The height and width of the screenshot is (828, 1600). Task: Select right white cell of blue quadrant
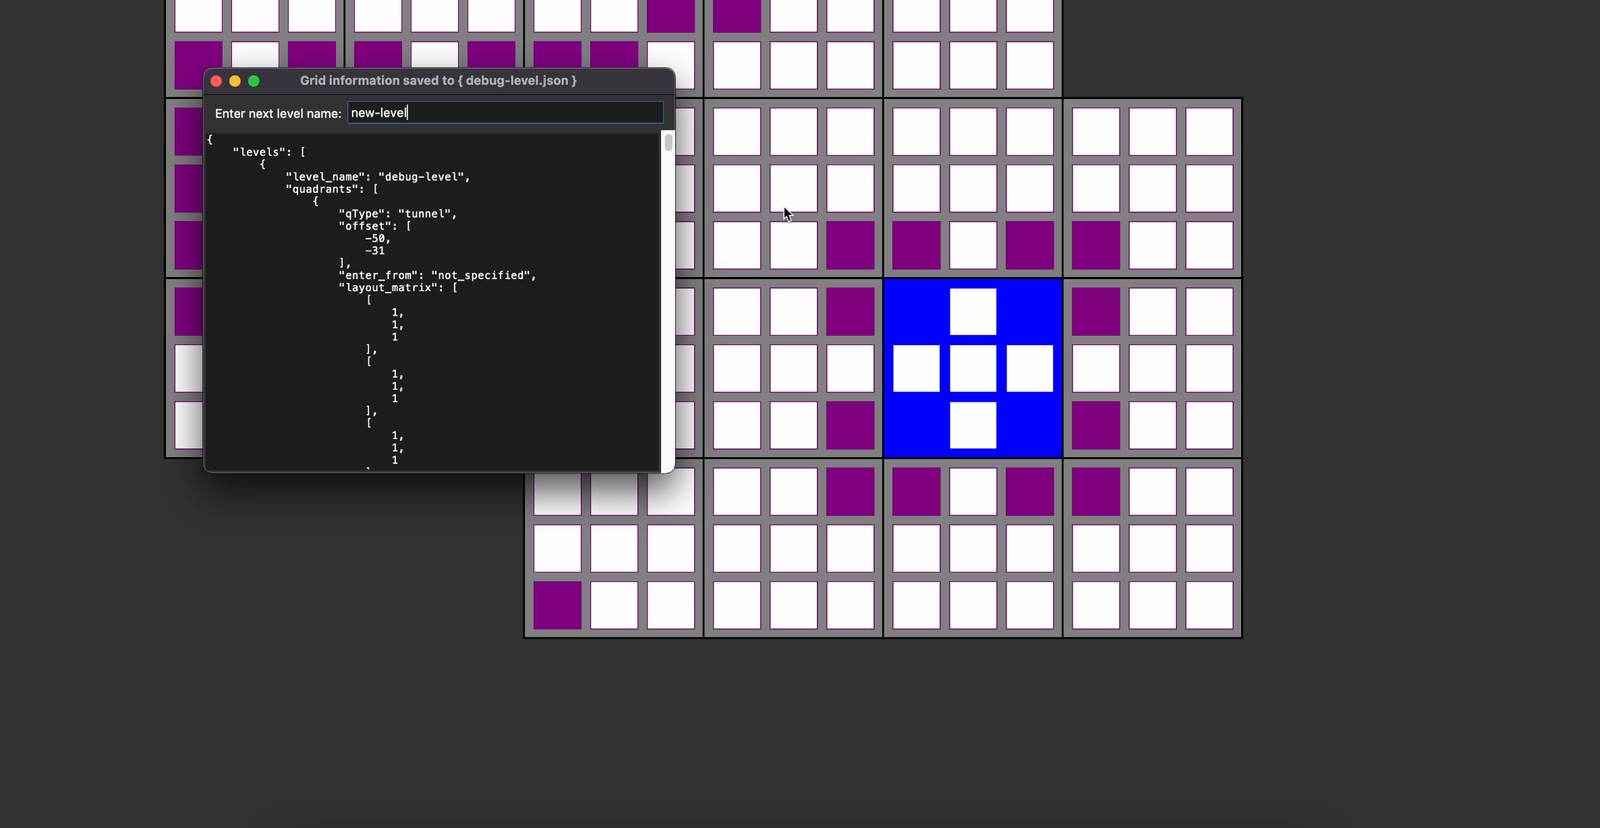[x=1029, y=368]
